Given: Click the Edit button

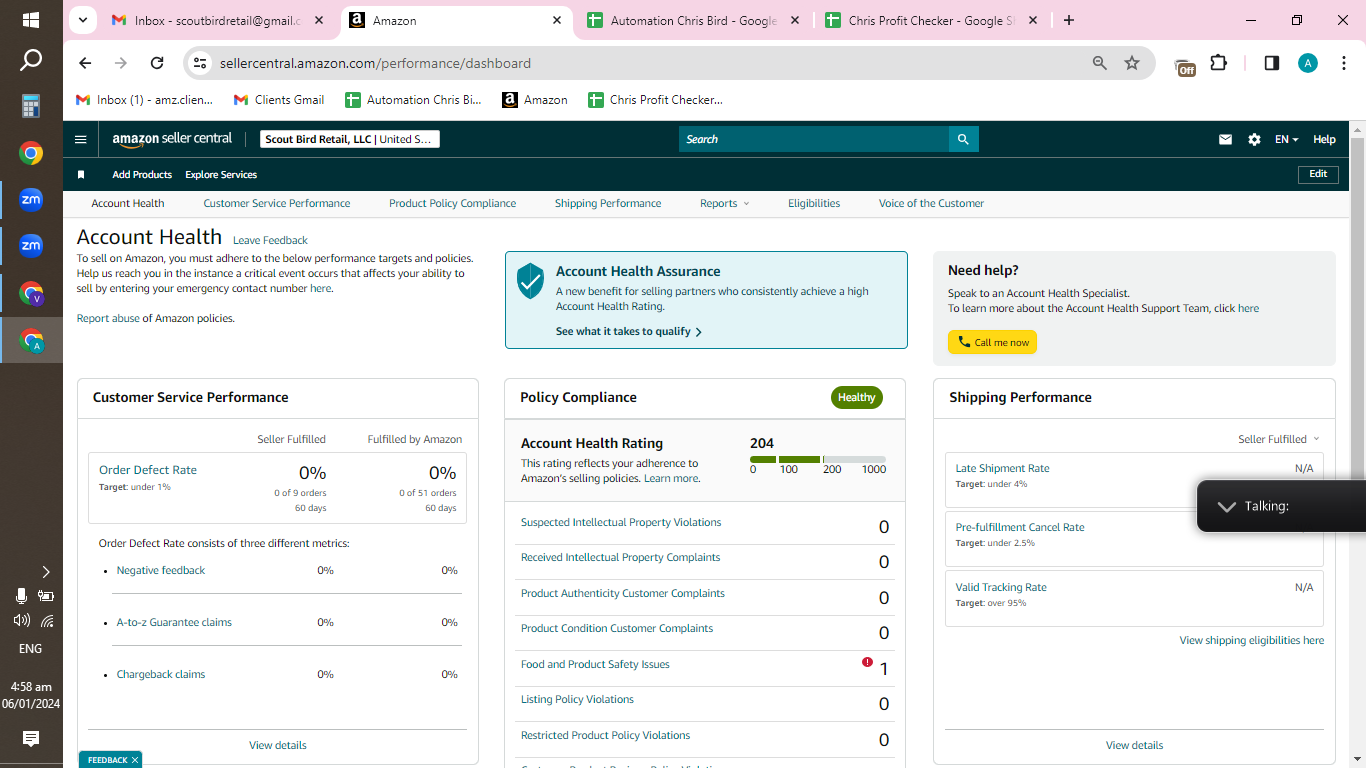Looking at the screenshot, I should click(1318, 174).
